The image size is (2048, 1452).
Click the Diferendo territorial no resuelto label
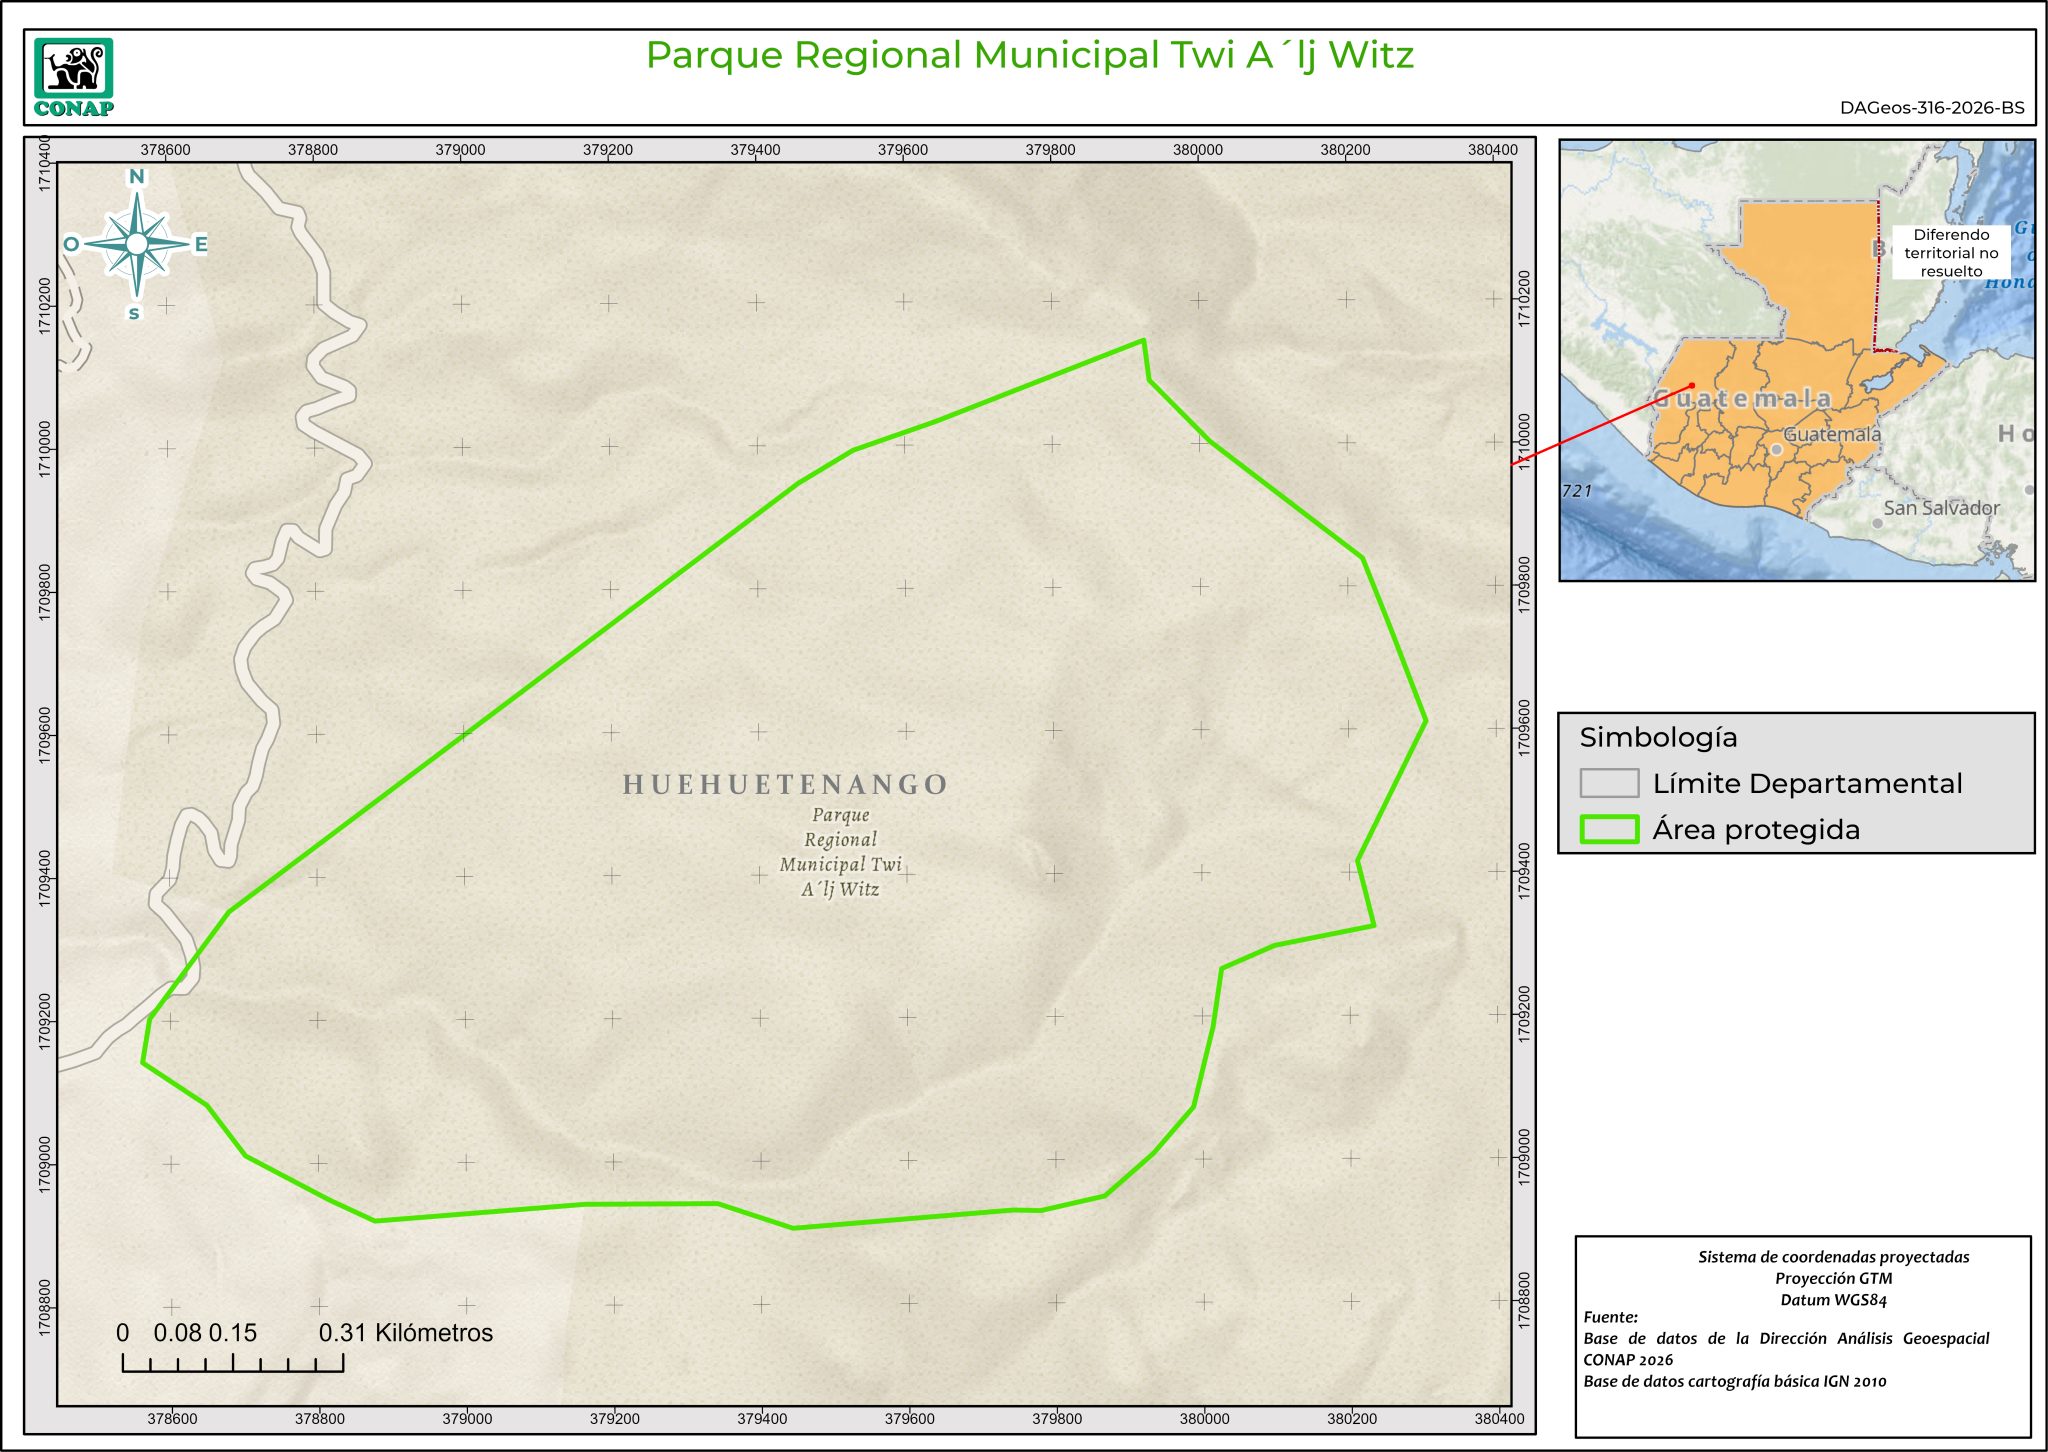[x=1950, y=253]
